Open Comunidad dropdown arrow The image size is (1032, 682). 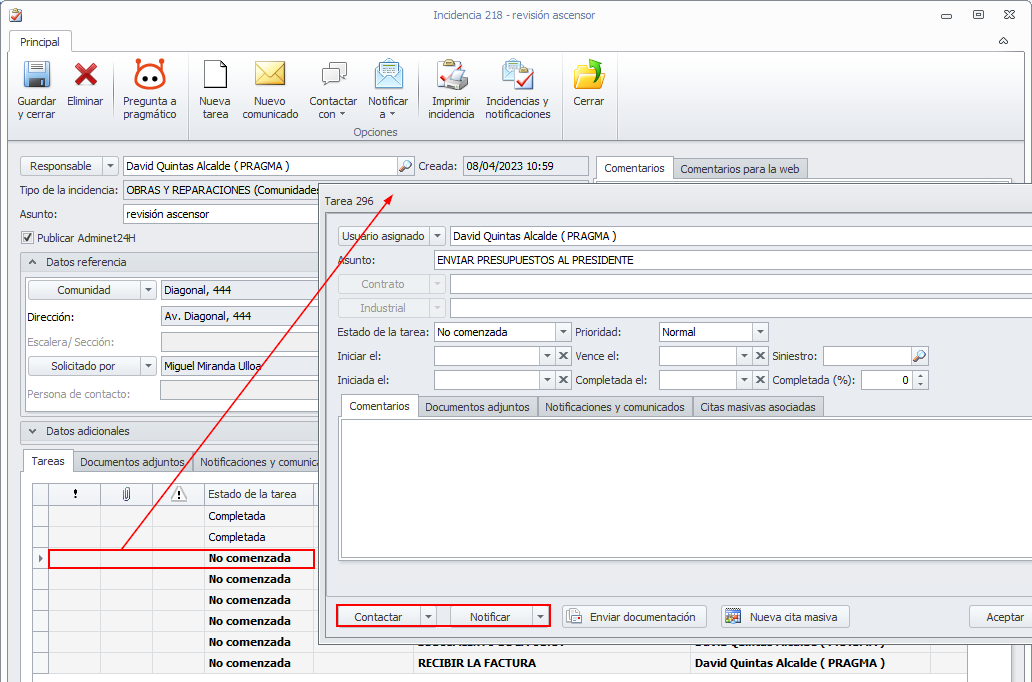click(148, 290)
